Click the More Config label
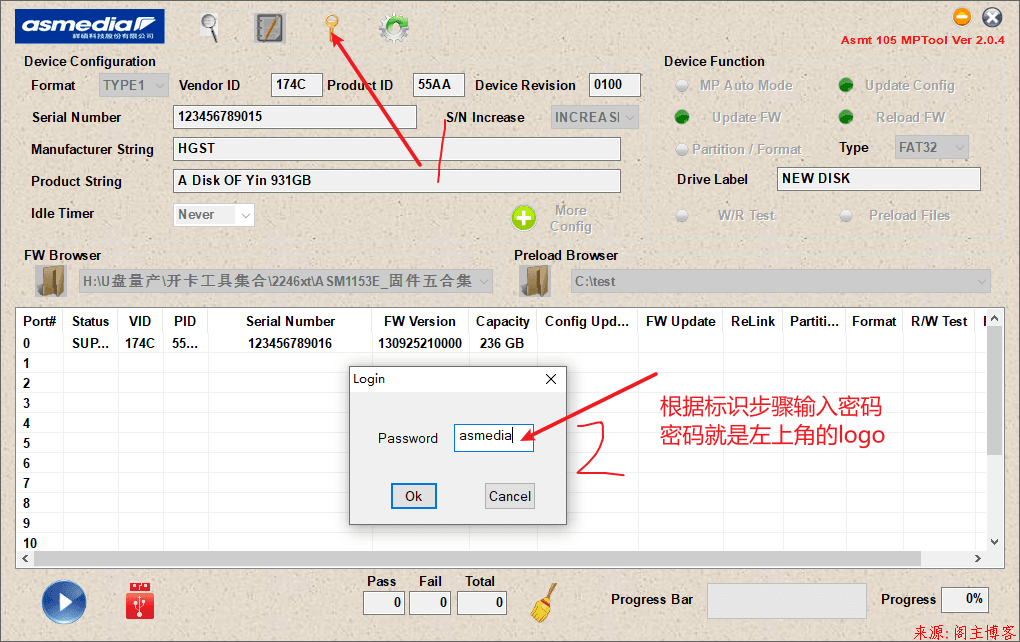Screen dimensions: 1020x642 570,219
